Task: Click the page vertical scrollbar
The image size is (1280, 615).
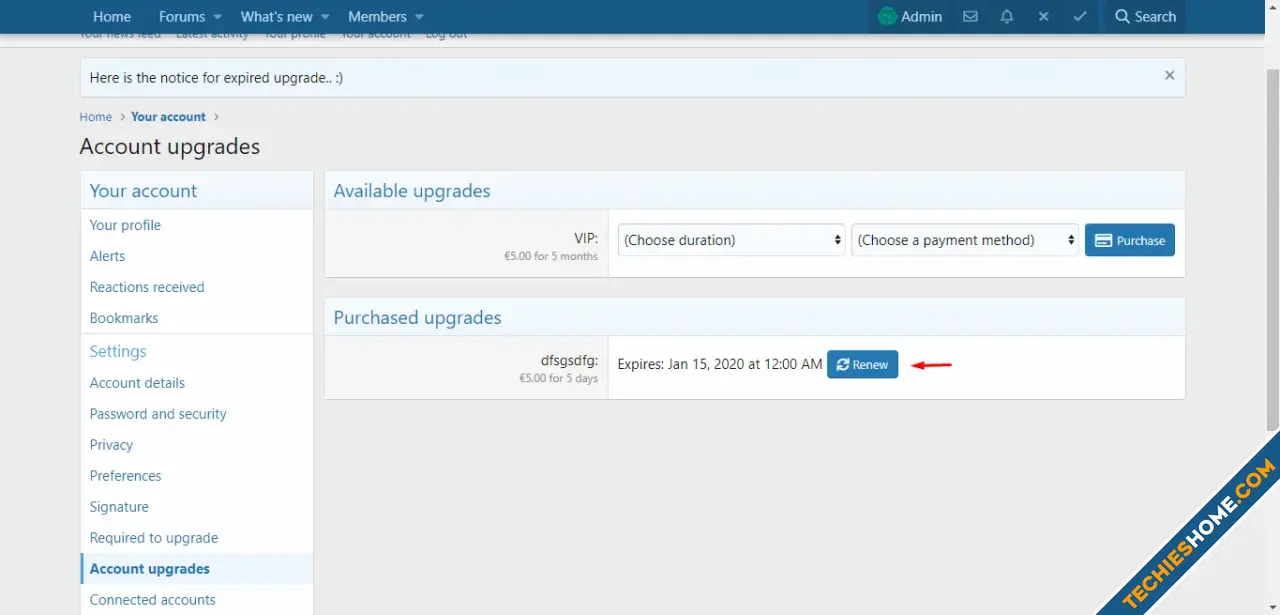Action: coord(1272,250)
